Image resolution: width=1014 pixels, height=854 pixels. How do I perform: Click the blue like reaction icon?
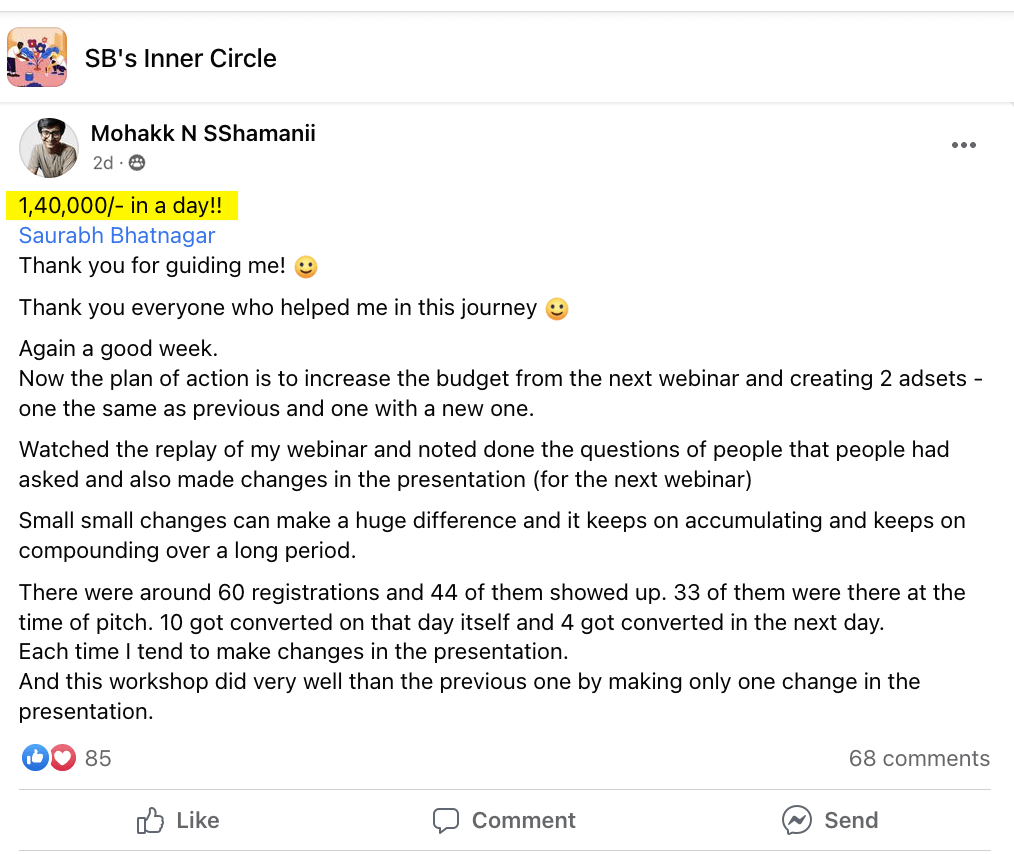35,758
